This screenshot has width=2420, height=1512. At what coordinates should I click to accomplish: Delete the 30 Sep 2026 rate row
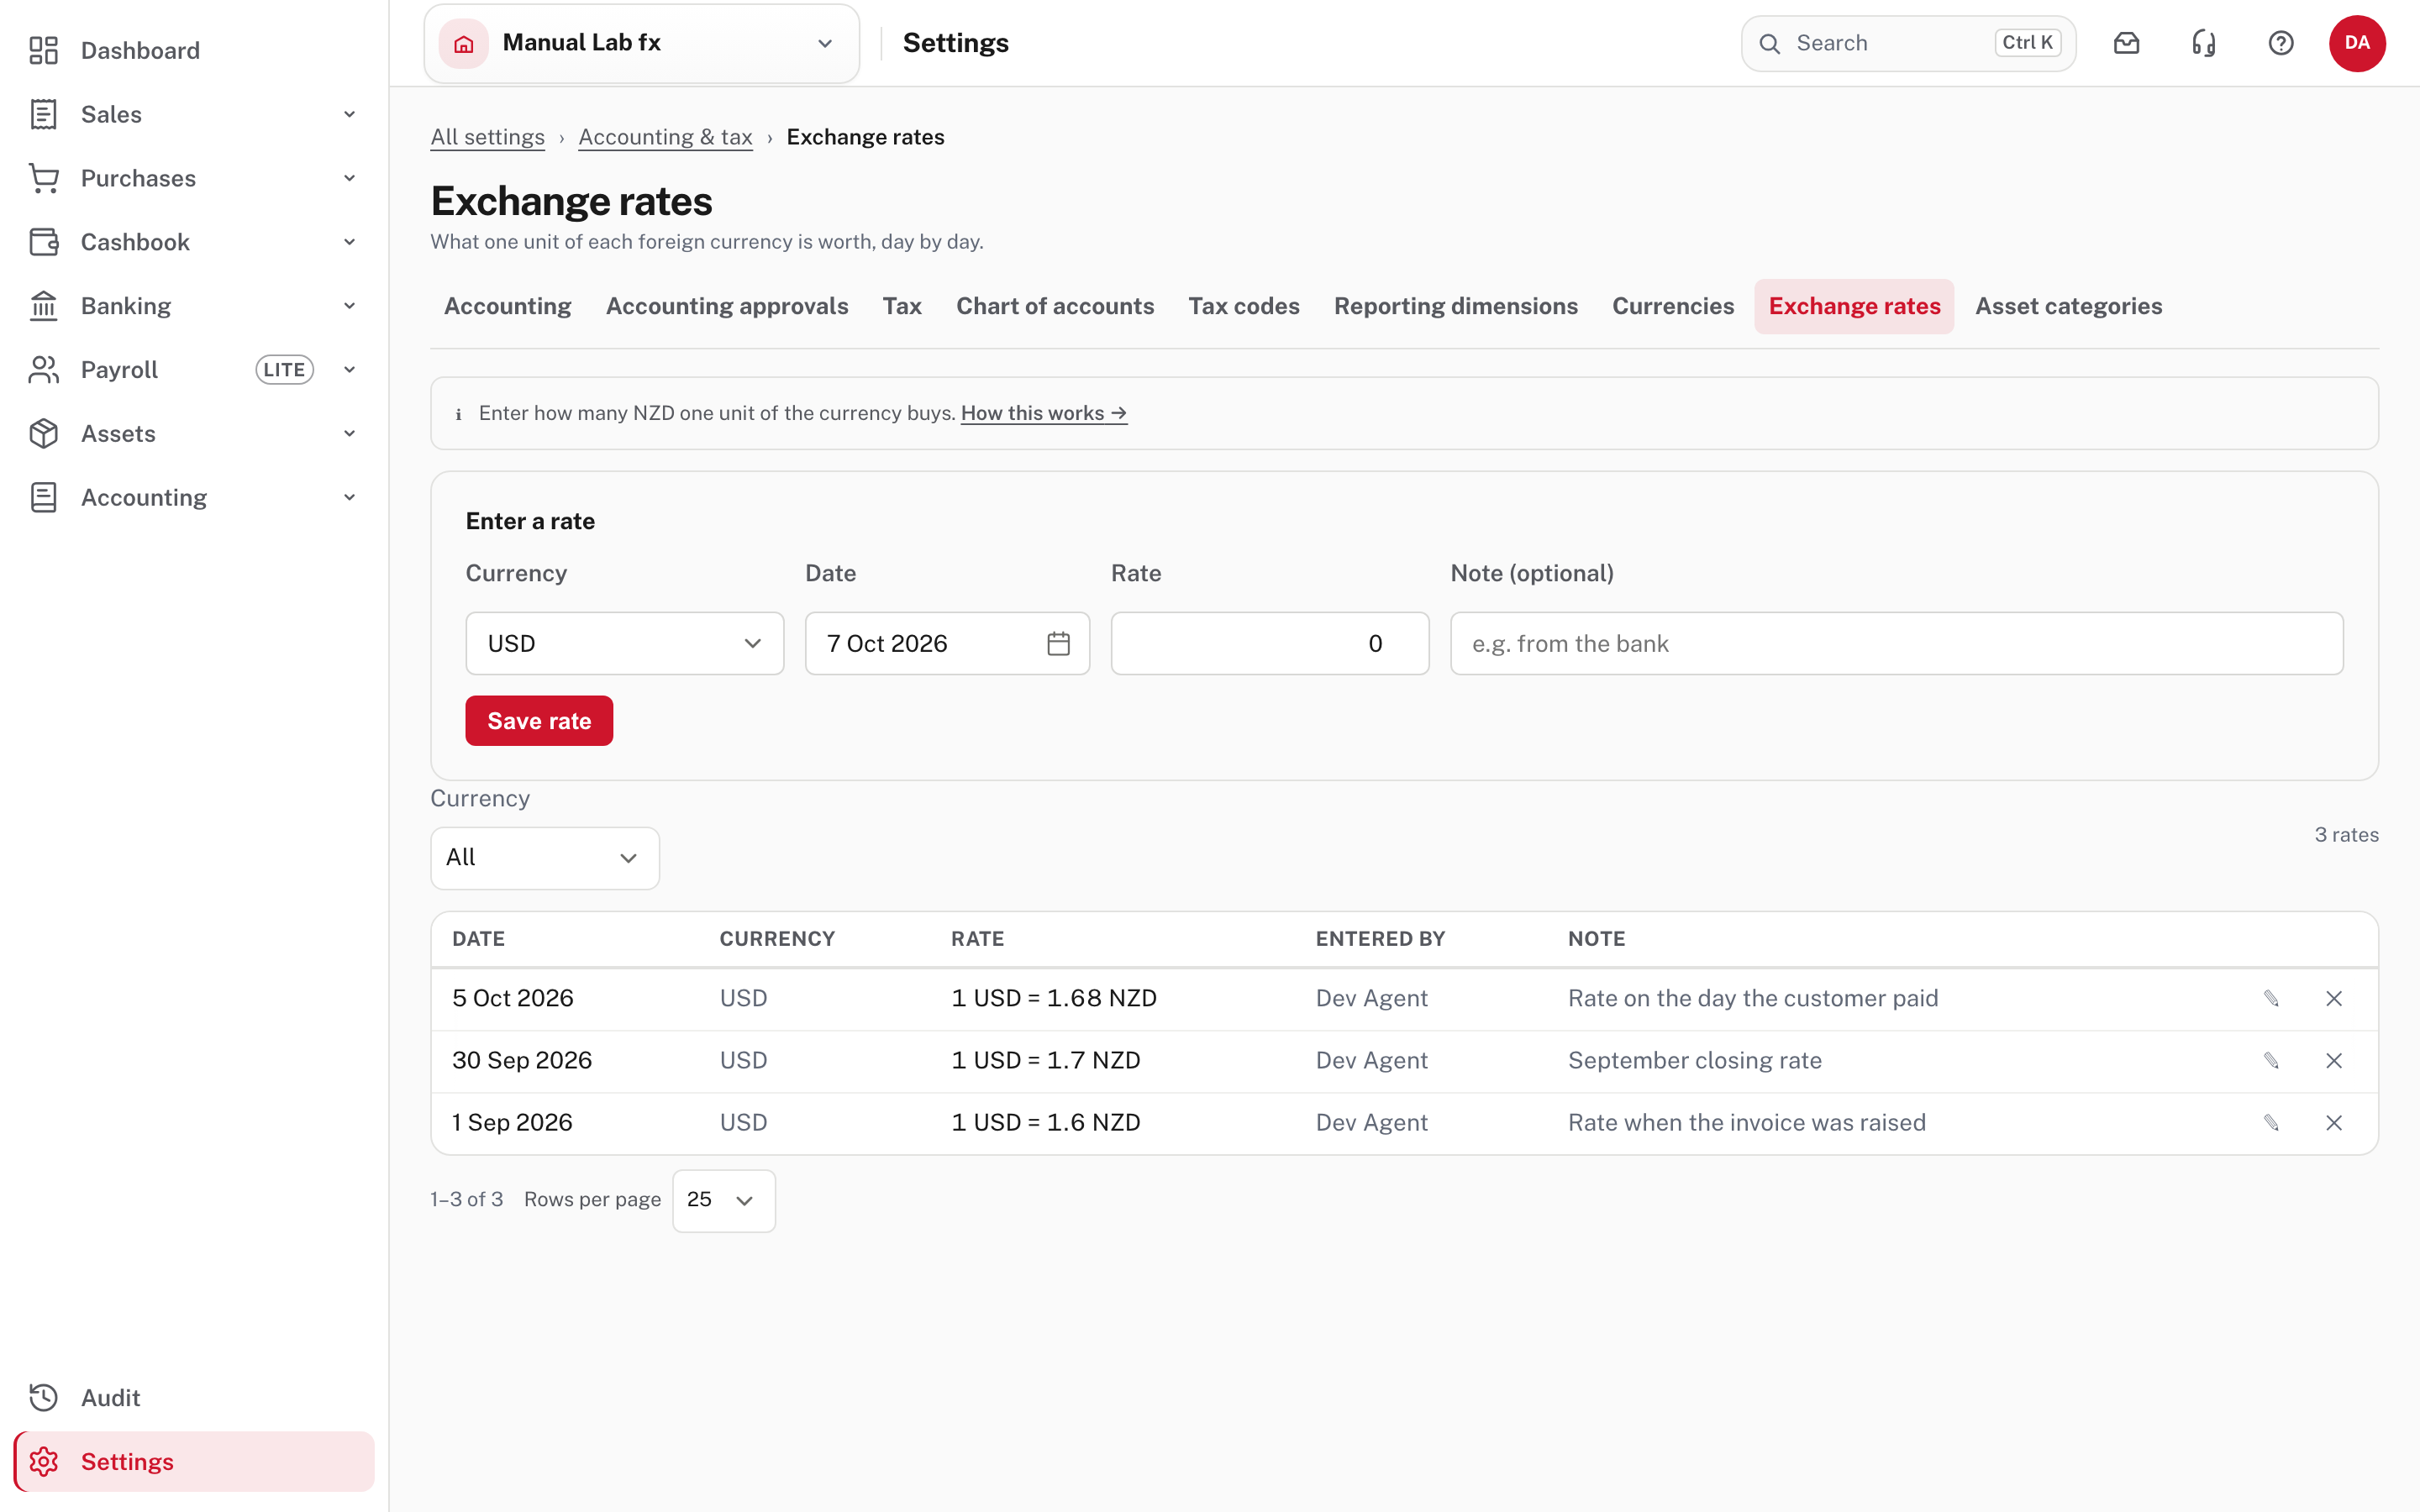2334,1060
